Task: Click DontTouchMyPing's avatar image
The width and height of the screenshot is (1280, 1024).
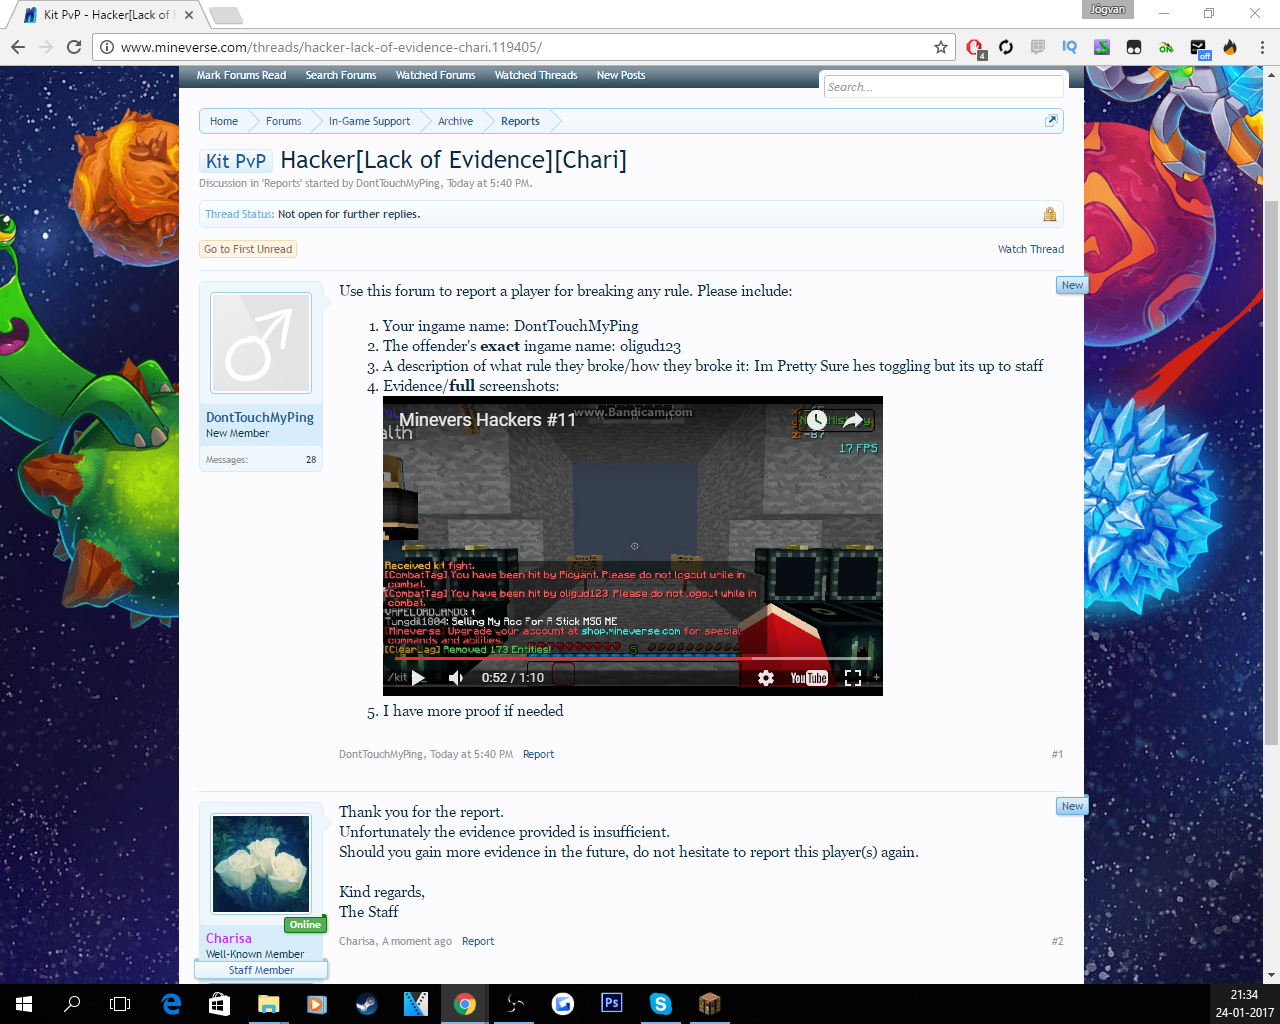Action: pyautogui.click(x=261, y=343)
